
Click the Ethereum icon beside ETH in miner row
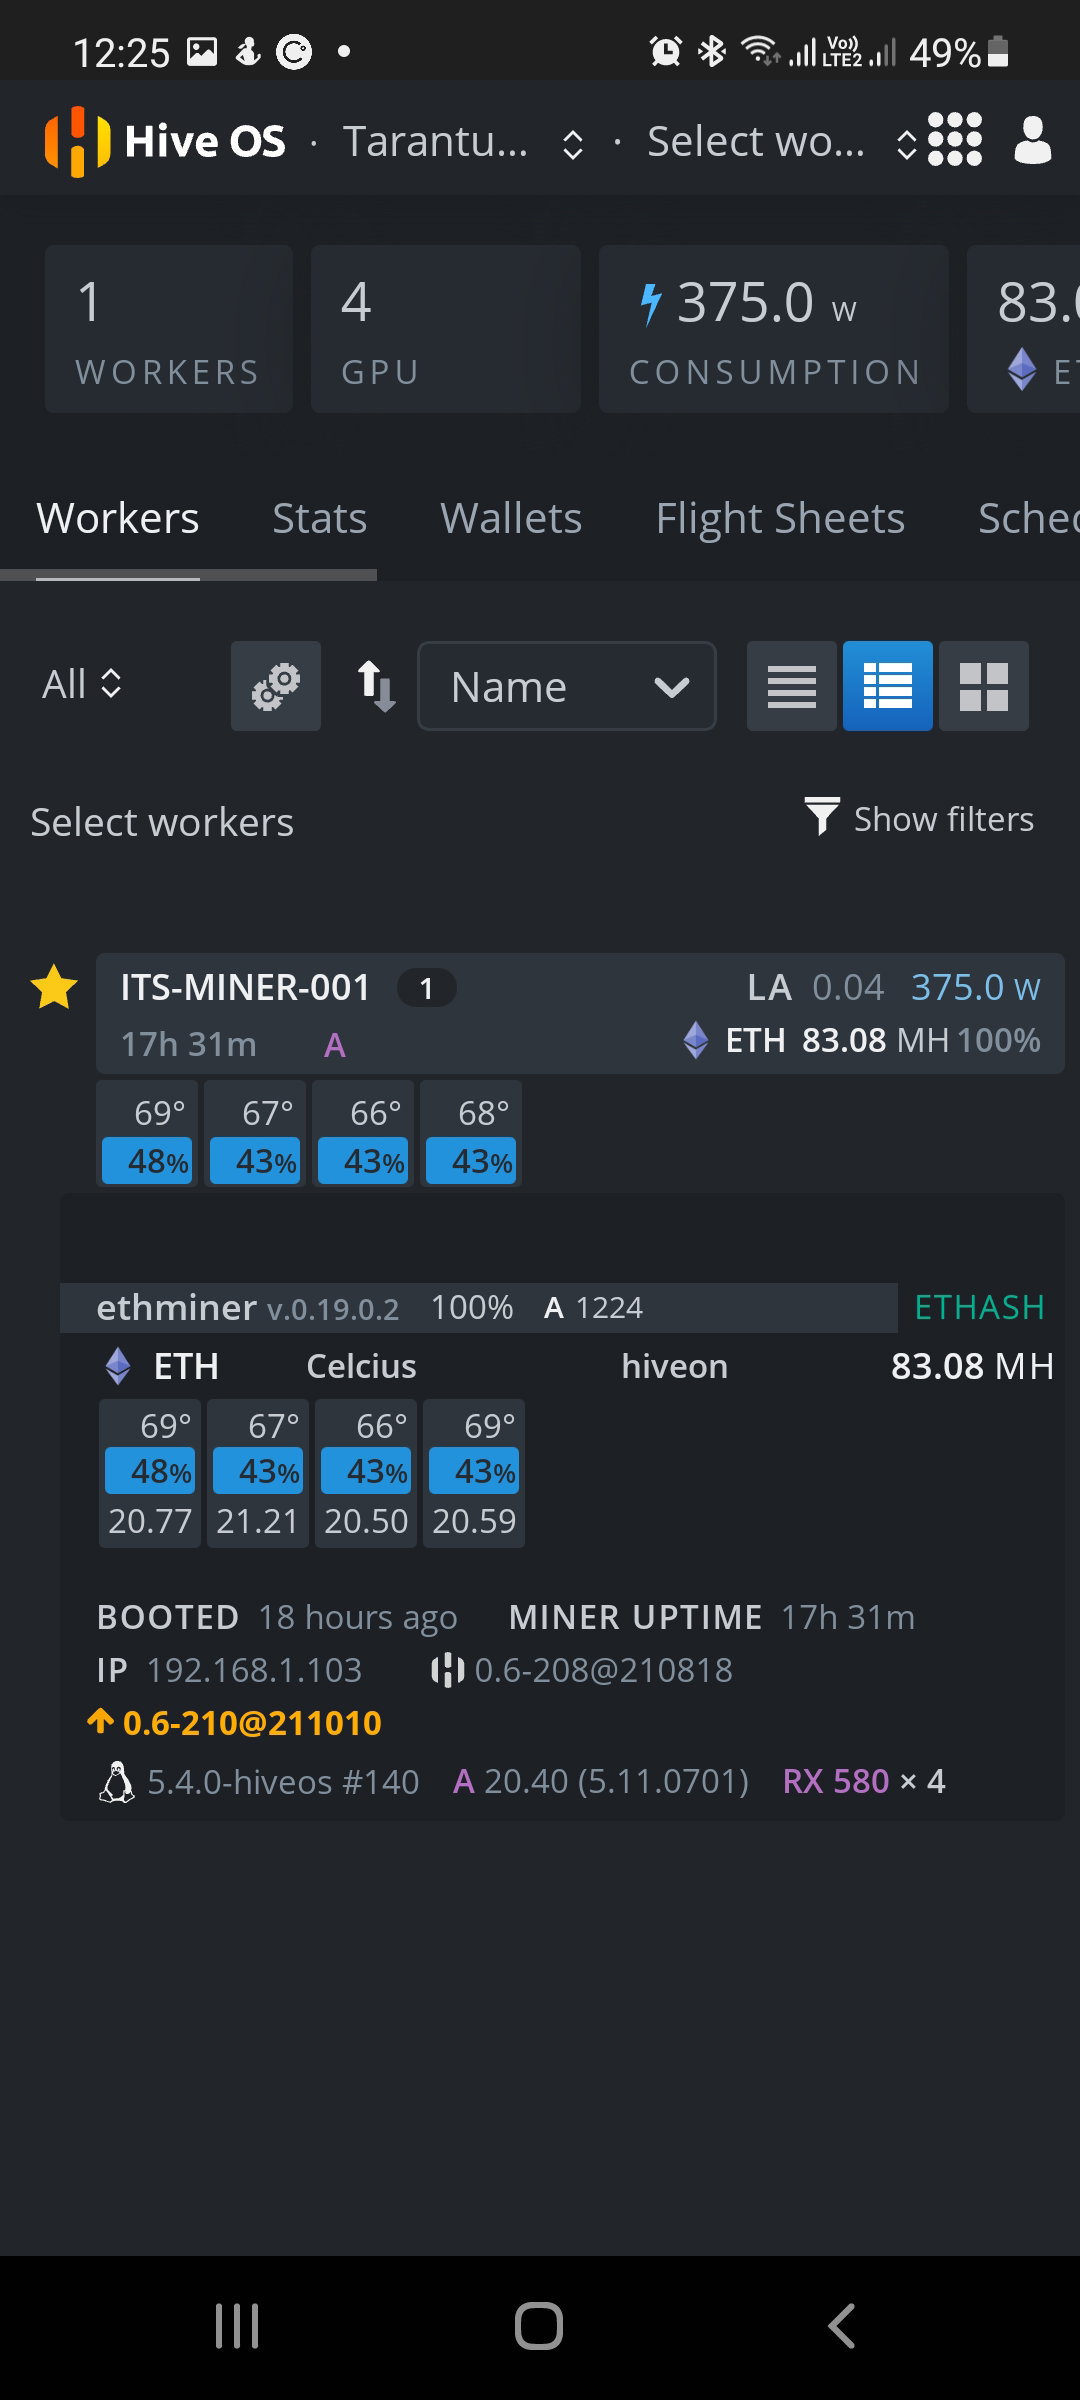[x=118, y=1366]
